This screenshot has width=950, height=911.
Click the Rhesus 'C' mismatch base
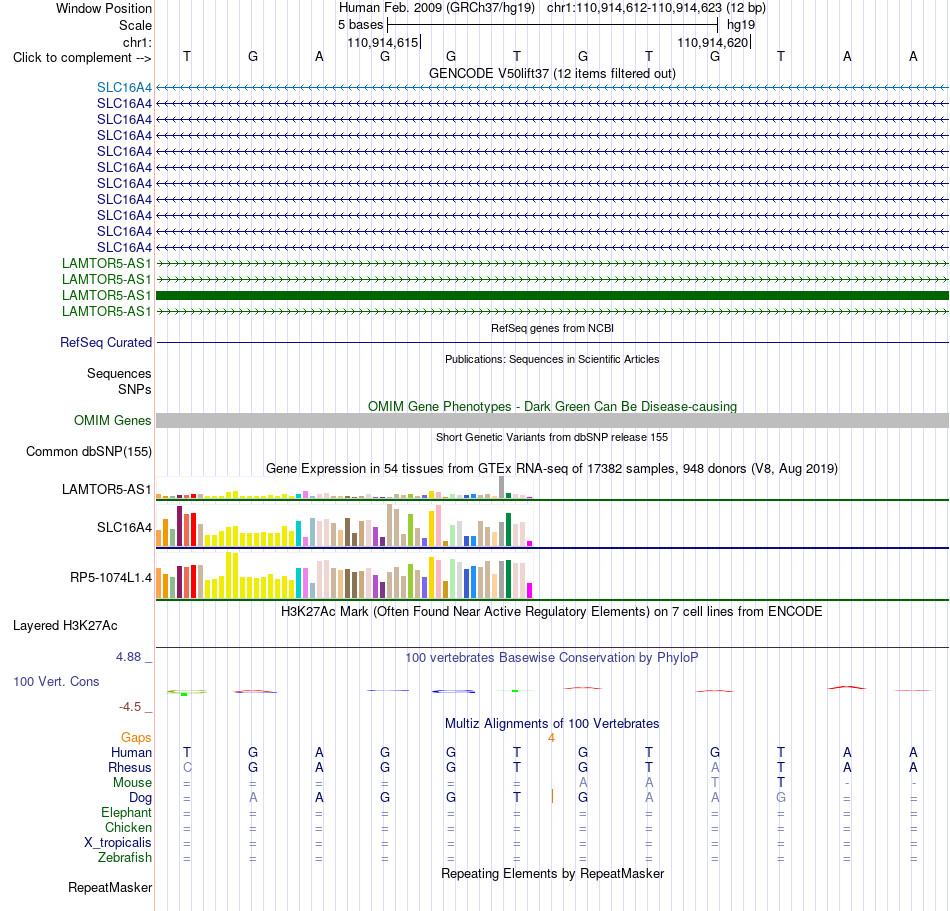[187, 767]
